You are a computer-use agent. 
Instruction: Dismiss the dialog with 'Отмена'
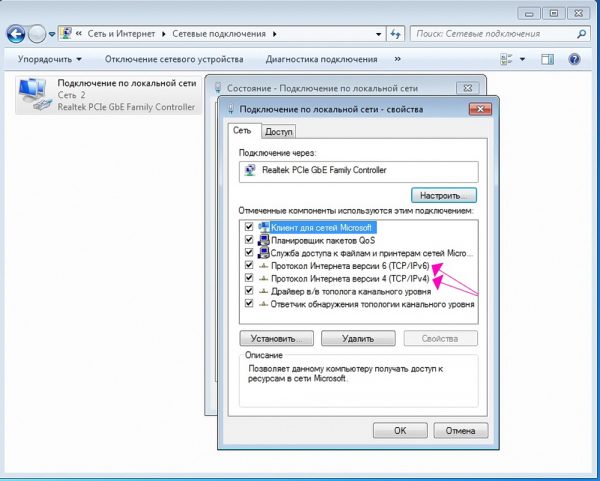[460, 430]
